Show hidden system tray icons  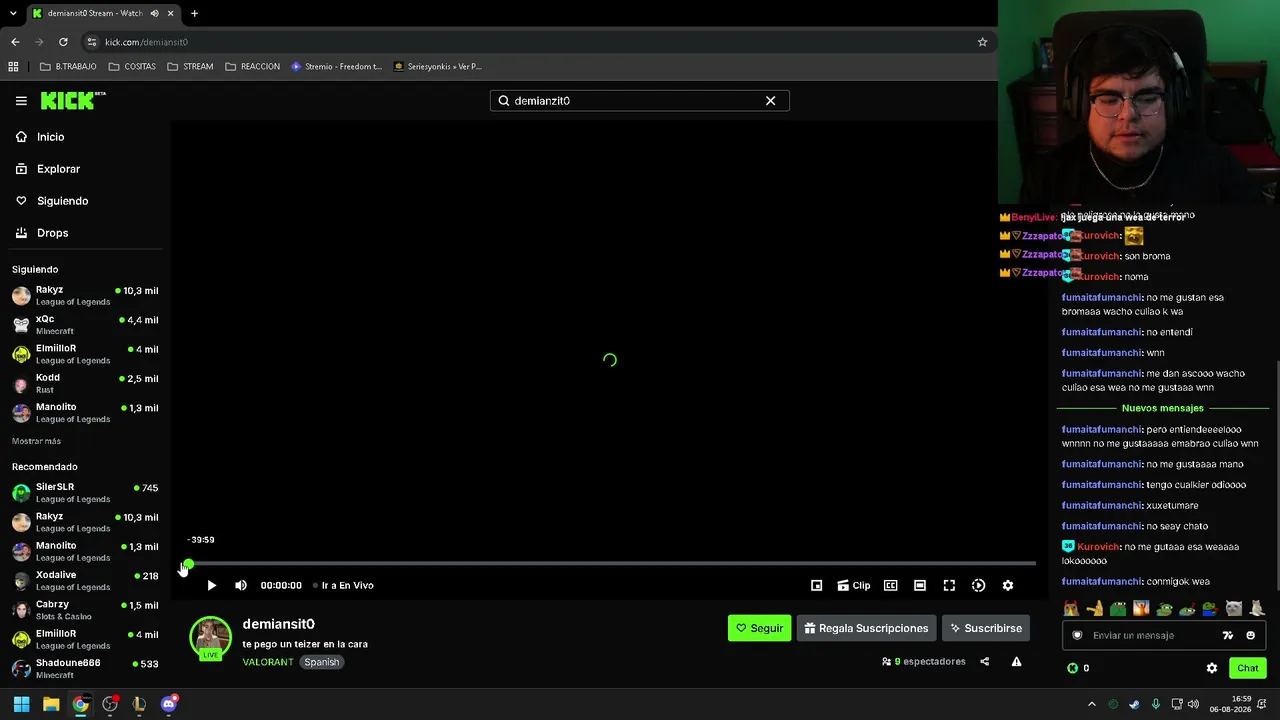click(1091, 704)
